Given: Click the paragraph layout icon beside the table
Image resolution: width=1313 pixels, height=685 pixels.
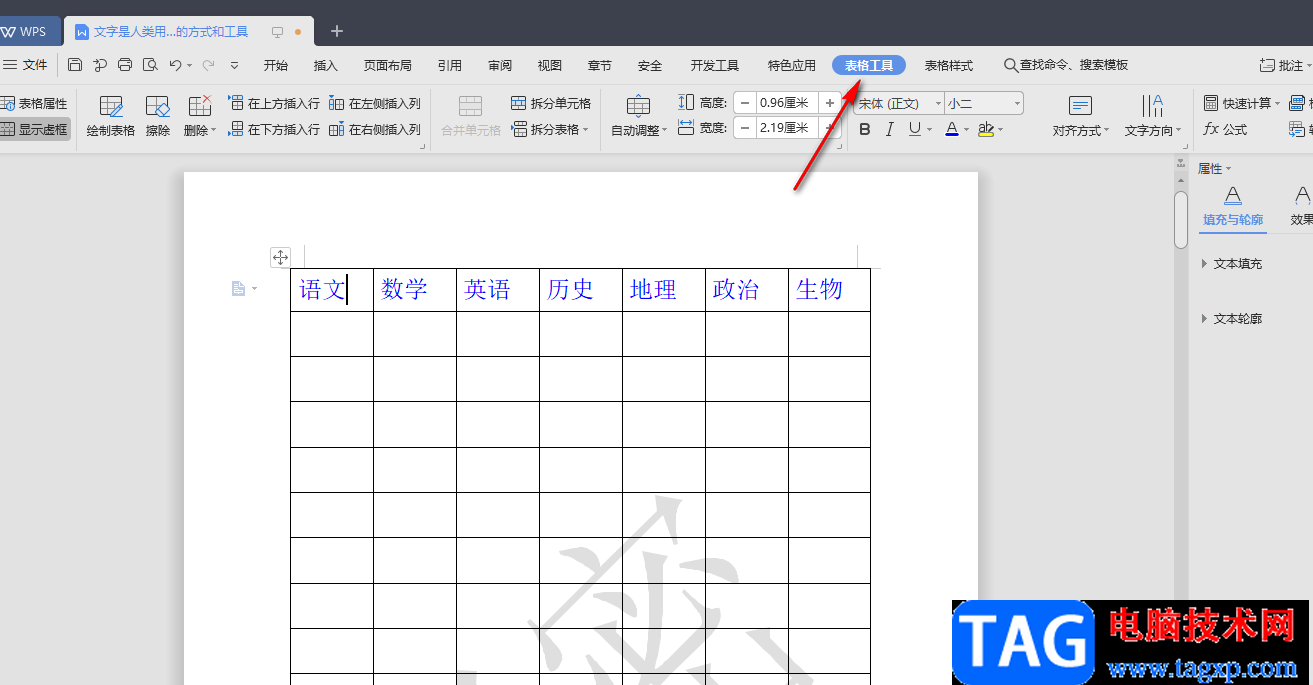Looking at the screenshot, I should [238, 289].
